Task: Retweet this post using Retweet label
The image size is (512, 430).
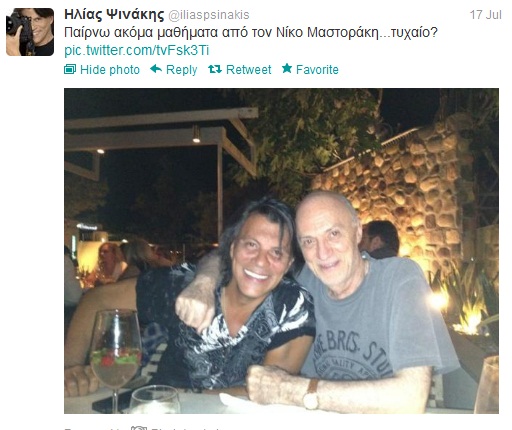Action: 249,70
